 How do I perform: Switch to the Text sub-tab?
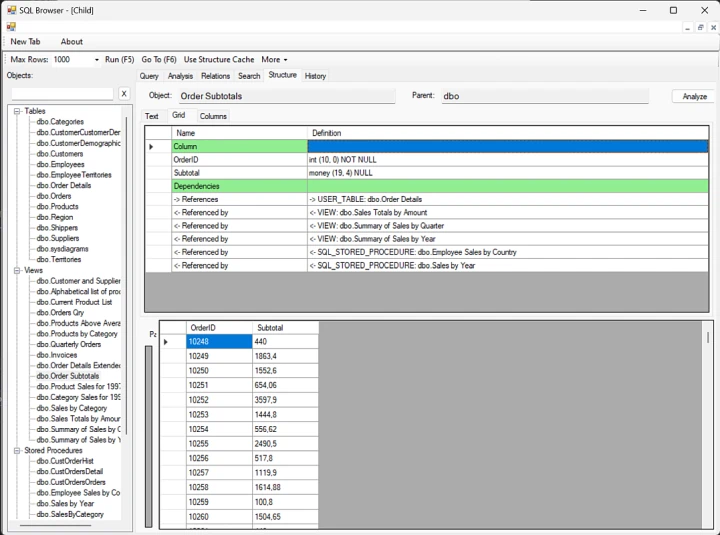(x=152, y=116)
